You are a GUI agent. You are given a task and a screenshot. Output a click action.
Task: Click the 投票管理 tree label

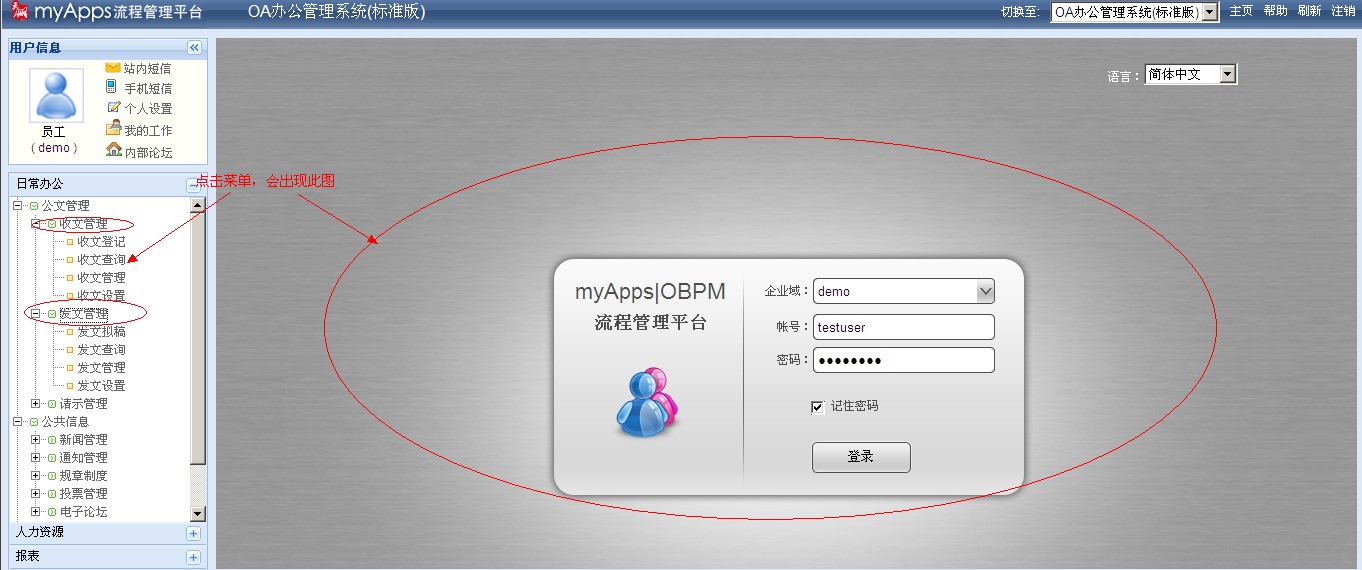pos(83,493)
